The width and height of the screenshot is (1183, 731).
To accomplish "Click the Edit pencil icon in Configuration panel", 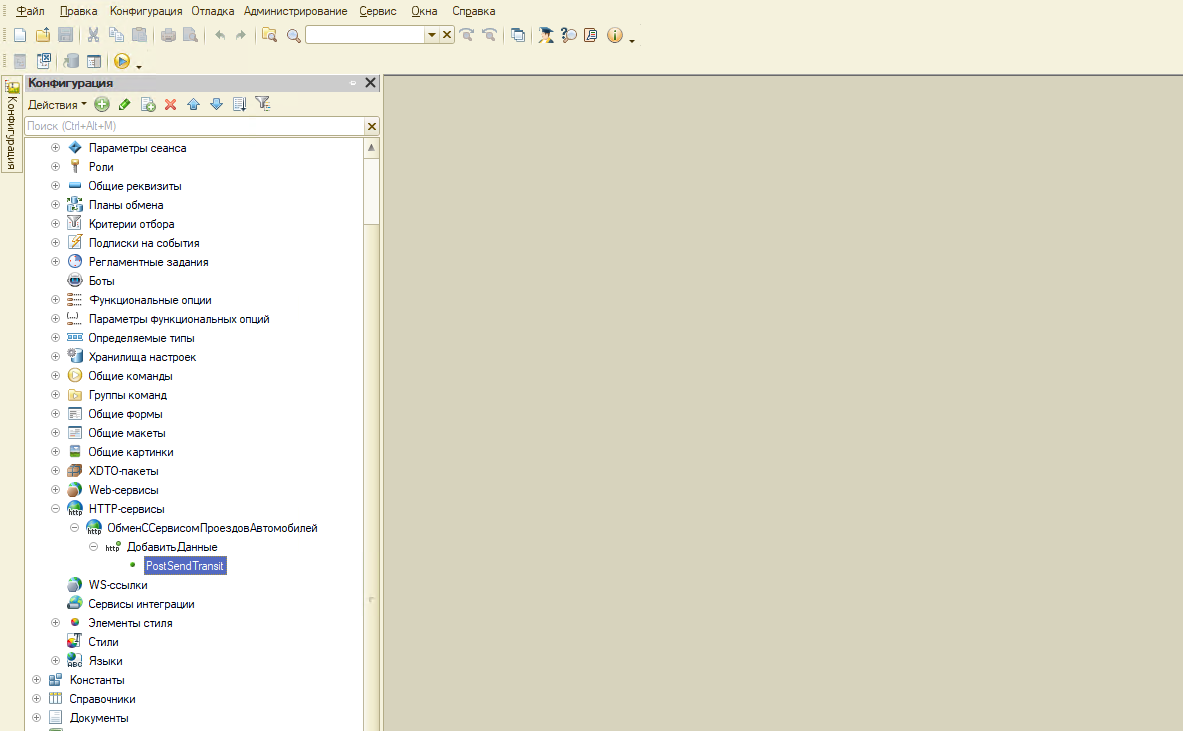I will click(x=124, y=104).
